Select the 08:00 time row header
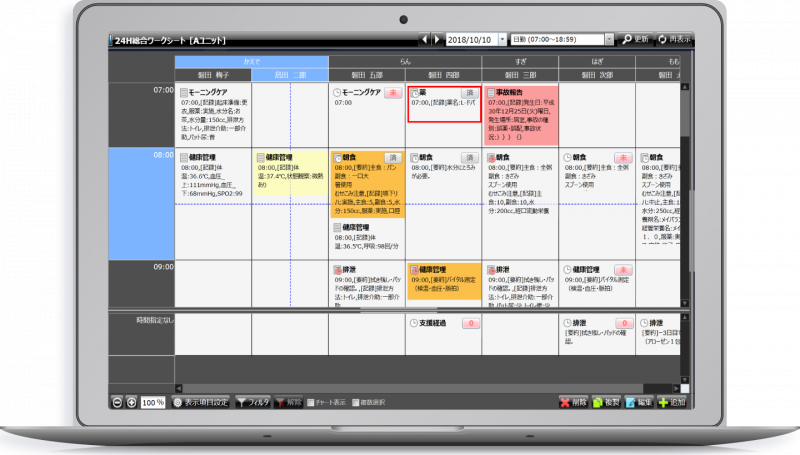This screenshot has width=800, height=455. (x=141, y=156)
